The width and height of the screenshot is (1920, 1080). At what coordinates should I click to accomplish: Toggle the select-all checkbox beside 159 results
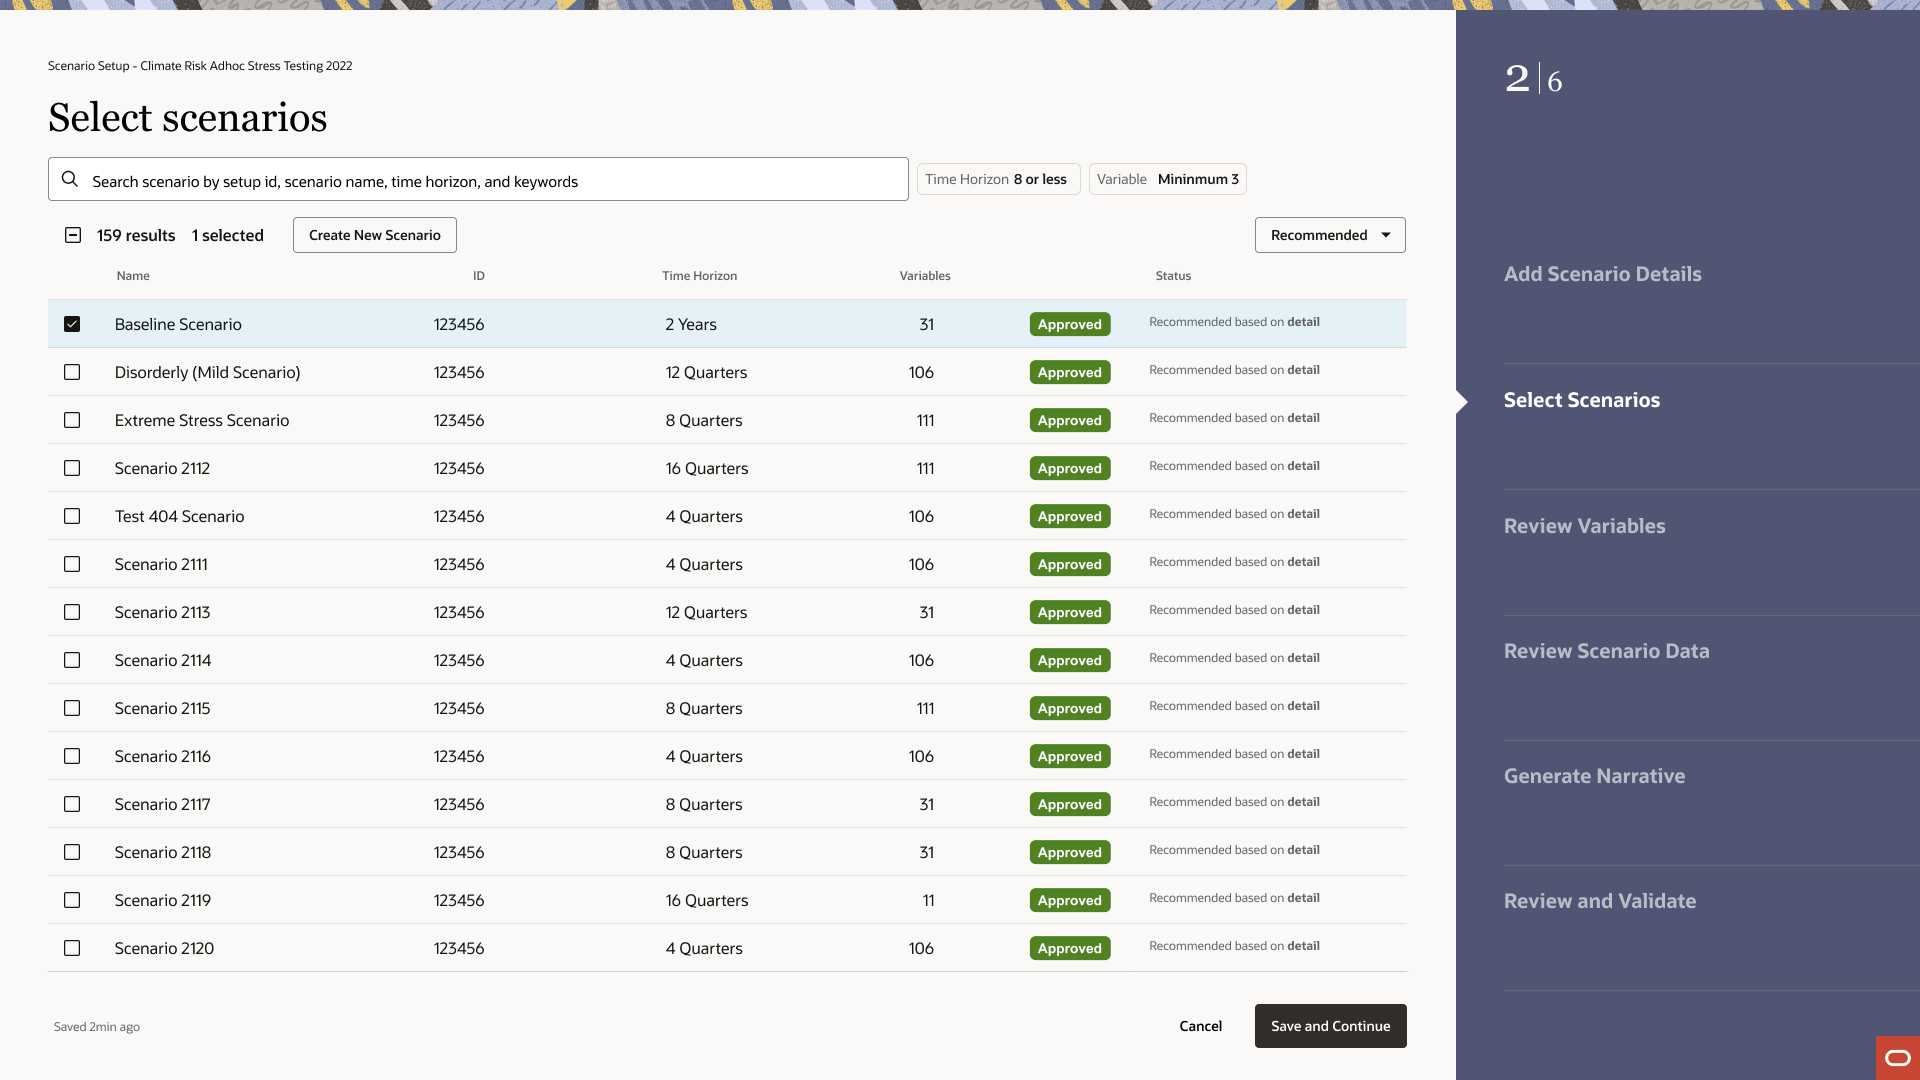[73, 235]
